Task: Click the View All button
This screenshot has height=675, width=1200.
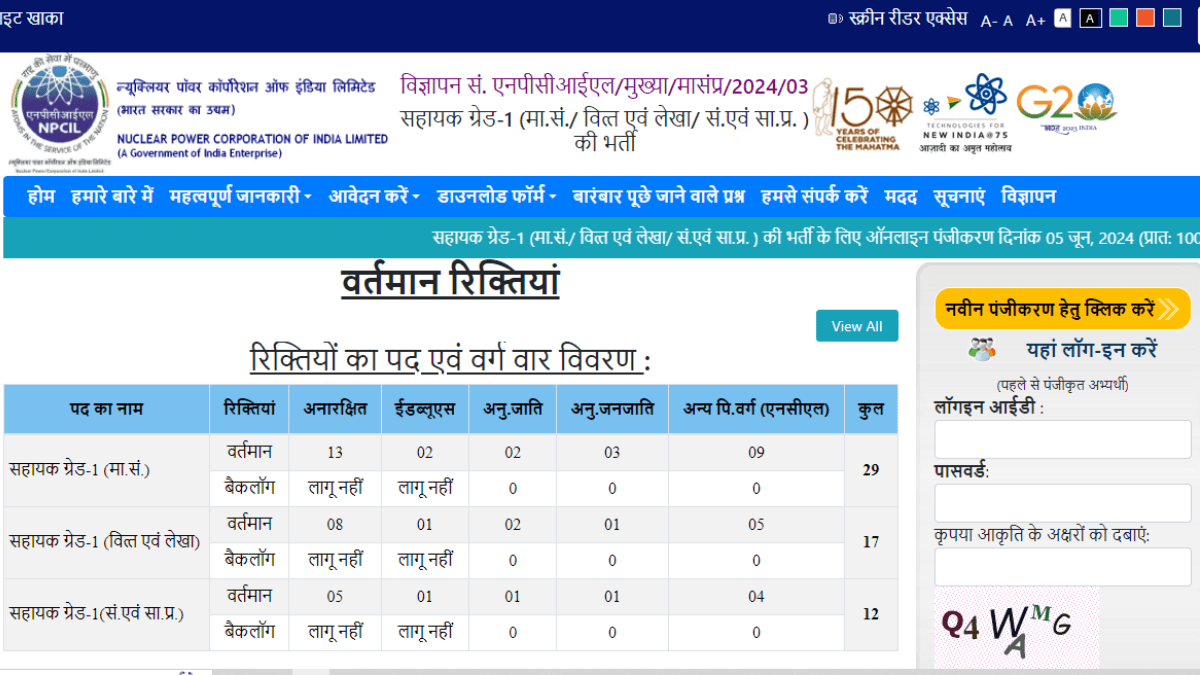Action: [857, 326]
